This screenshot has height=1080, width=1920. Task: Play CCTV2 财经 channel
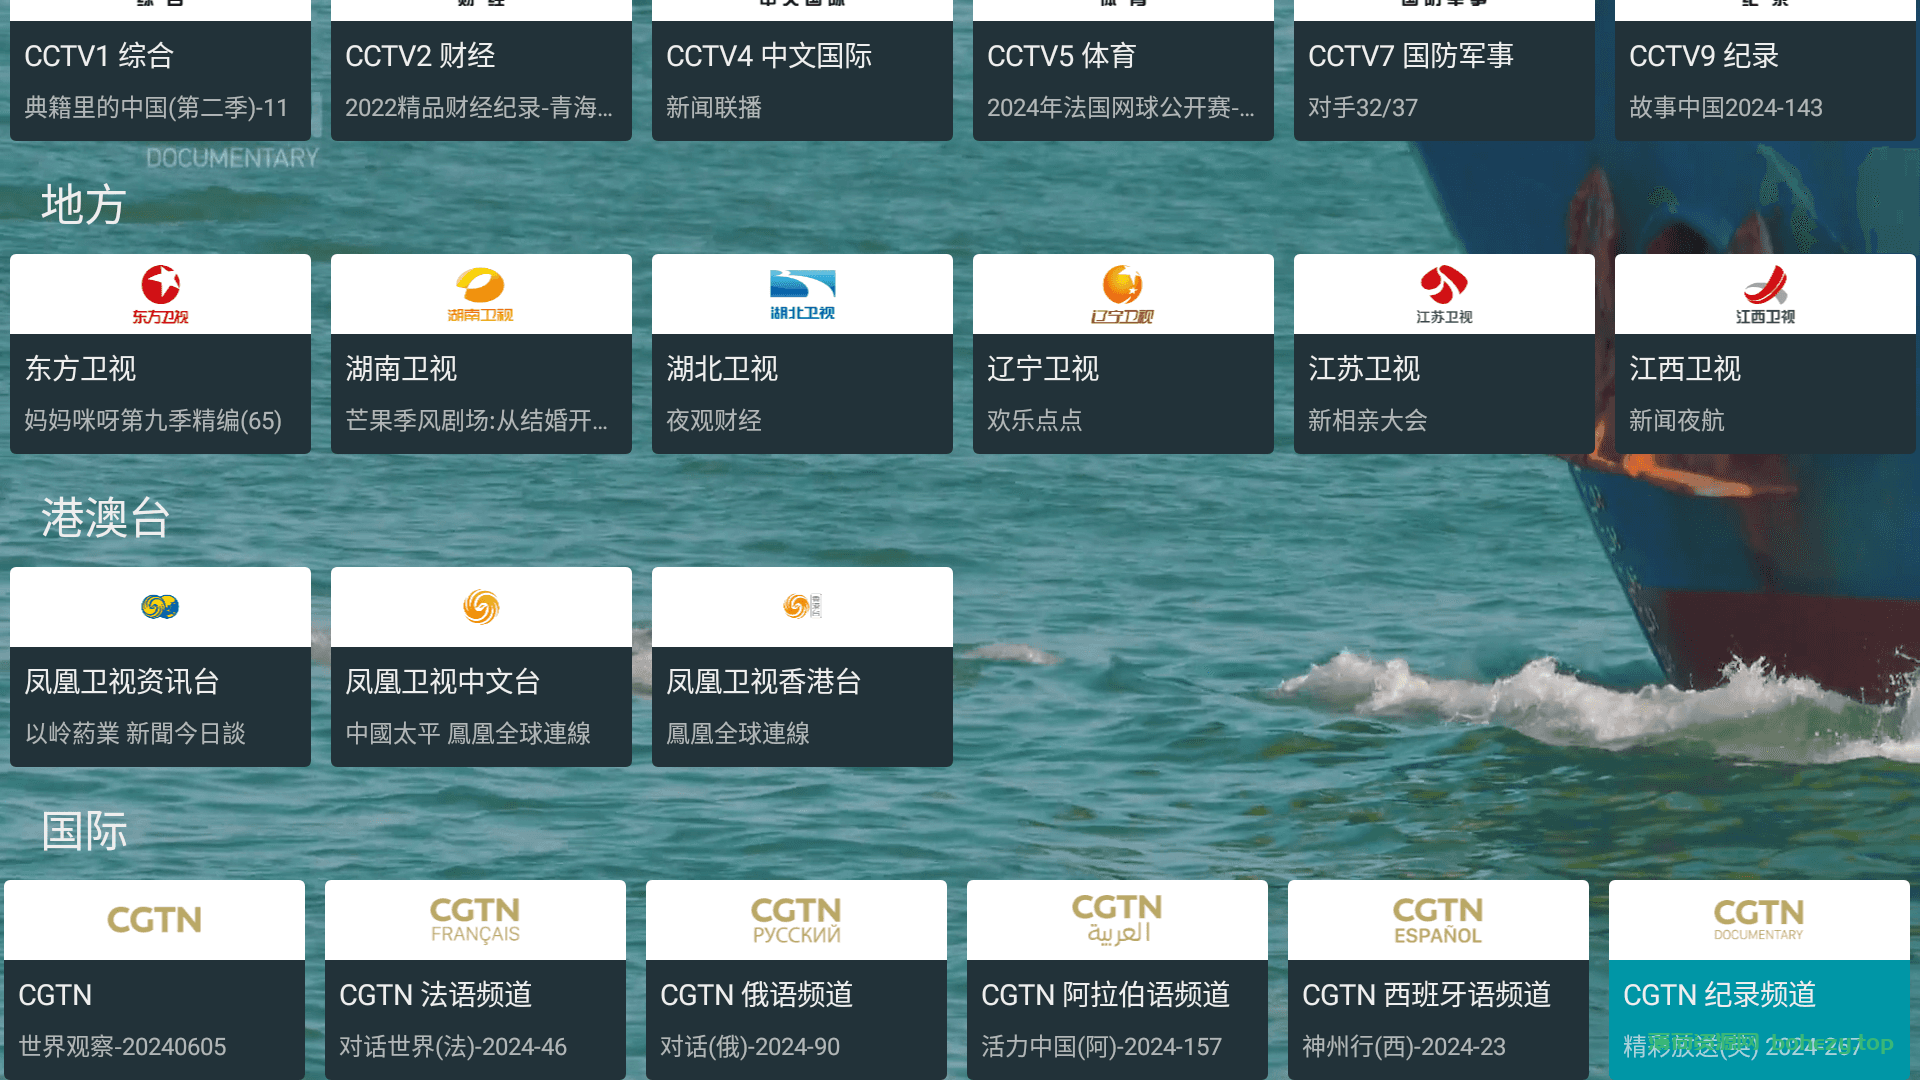pos(481,70)
